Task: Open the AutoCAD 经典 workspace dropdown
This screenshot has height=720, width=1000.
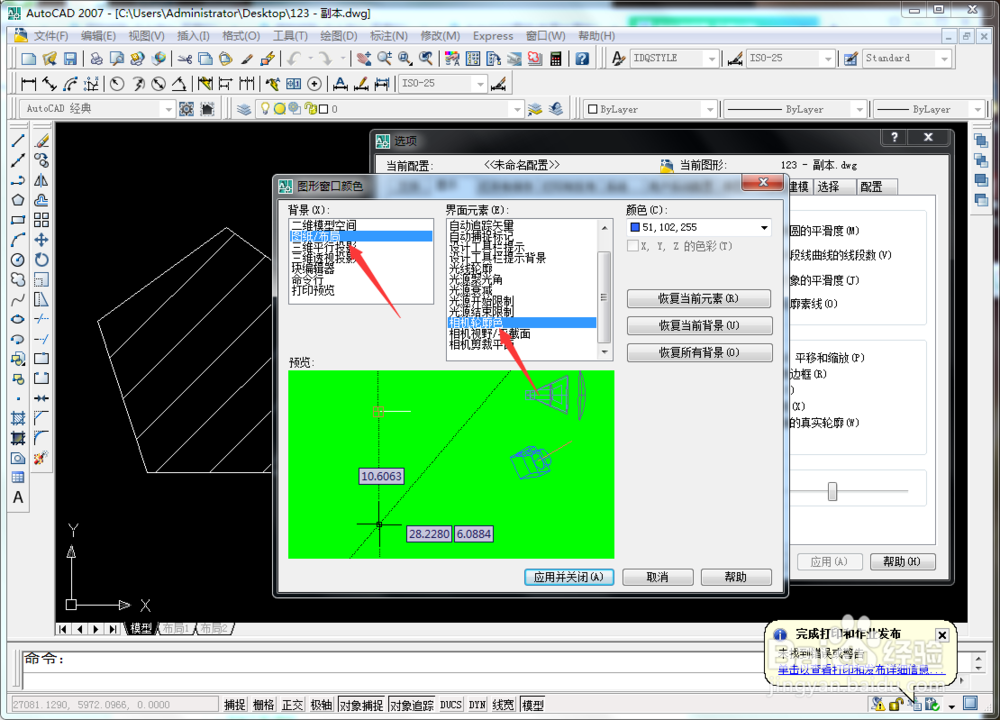Action: click(x=97, y=109)
